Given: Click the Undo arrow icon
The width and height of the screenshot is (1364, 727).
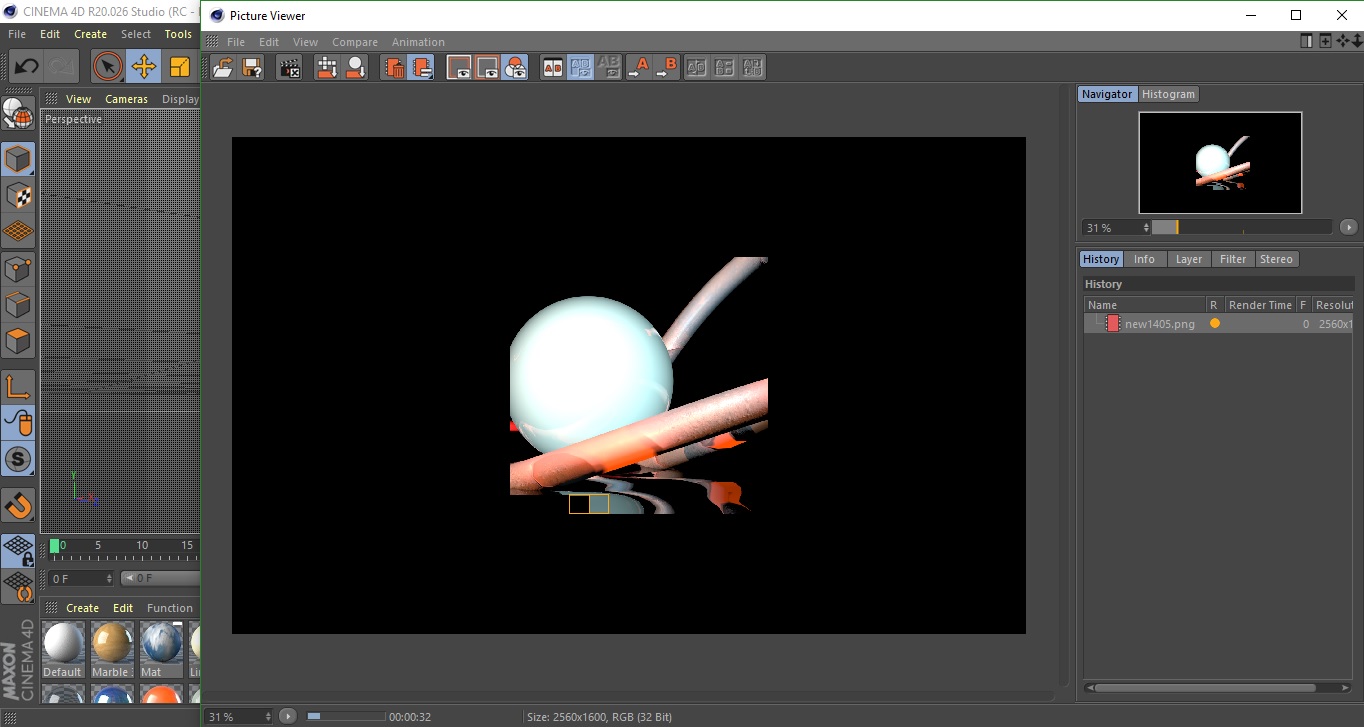Looking at the screenshot, I should click(27, 67).
